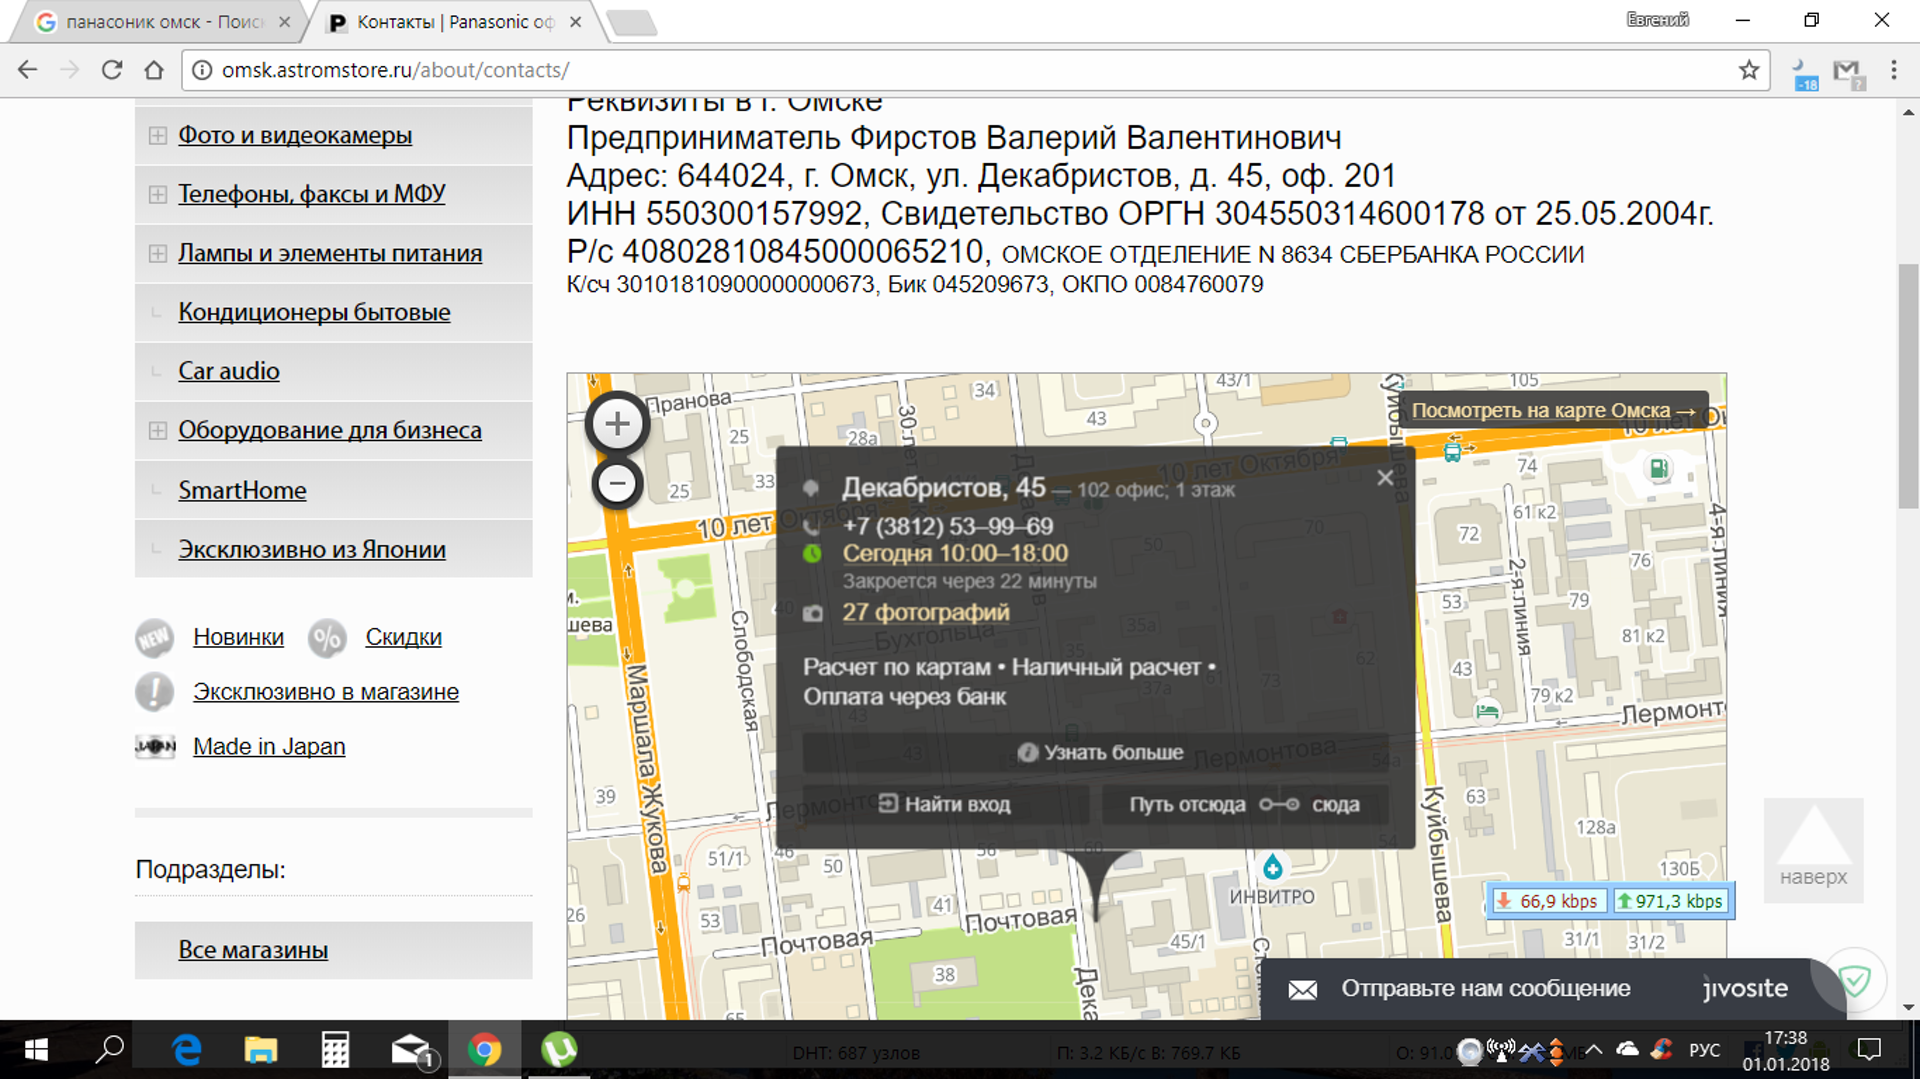Click the weather extension icon showing -18
Viewport: 1920px width, 1079px height.
click(1805, 74)
